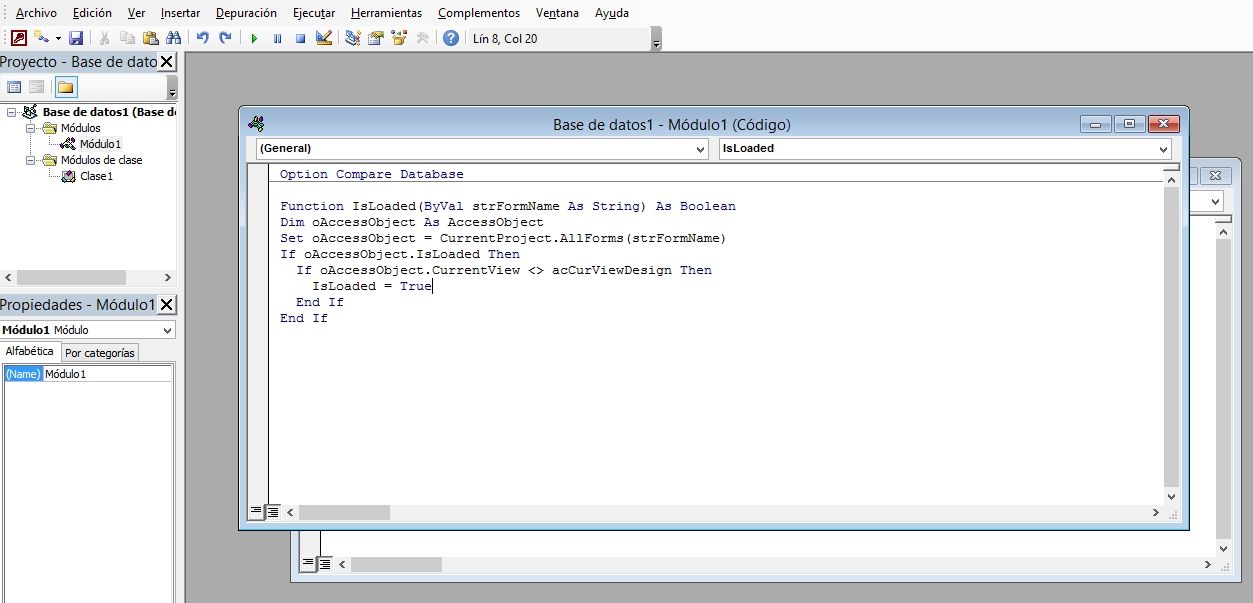Reset code execution with the stop icon
The image size is (1253, 603).
point(300,37)
